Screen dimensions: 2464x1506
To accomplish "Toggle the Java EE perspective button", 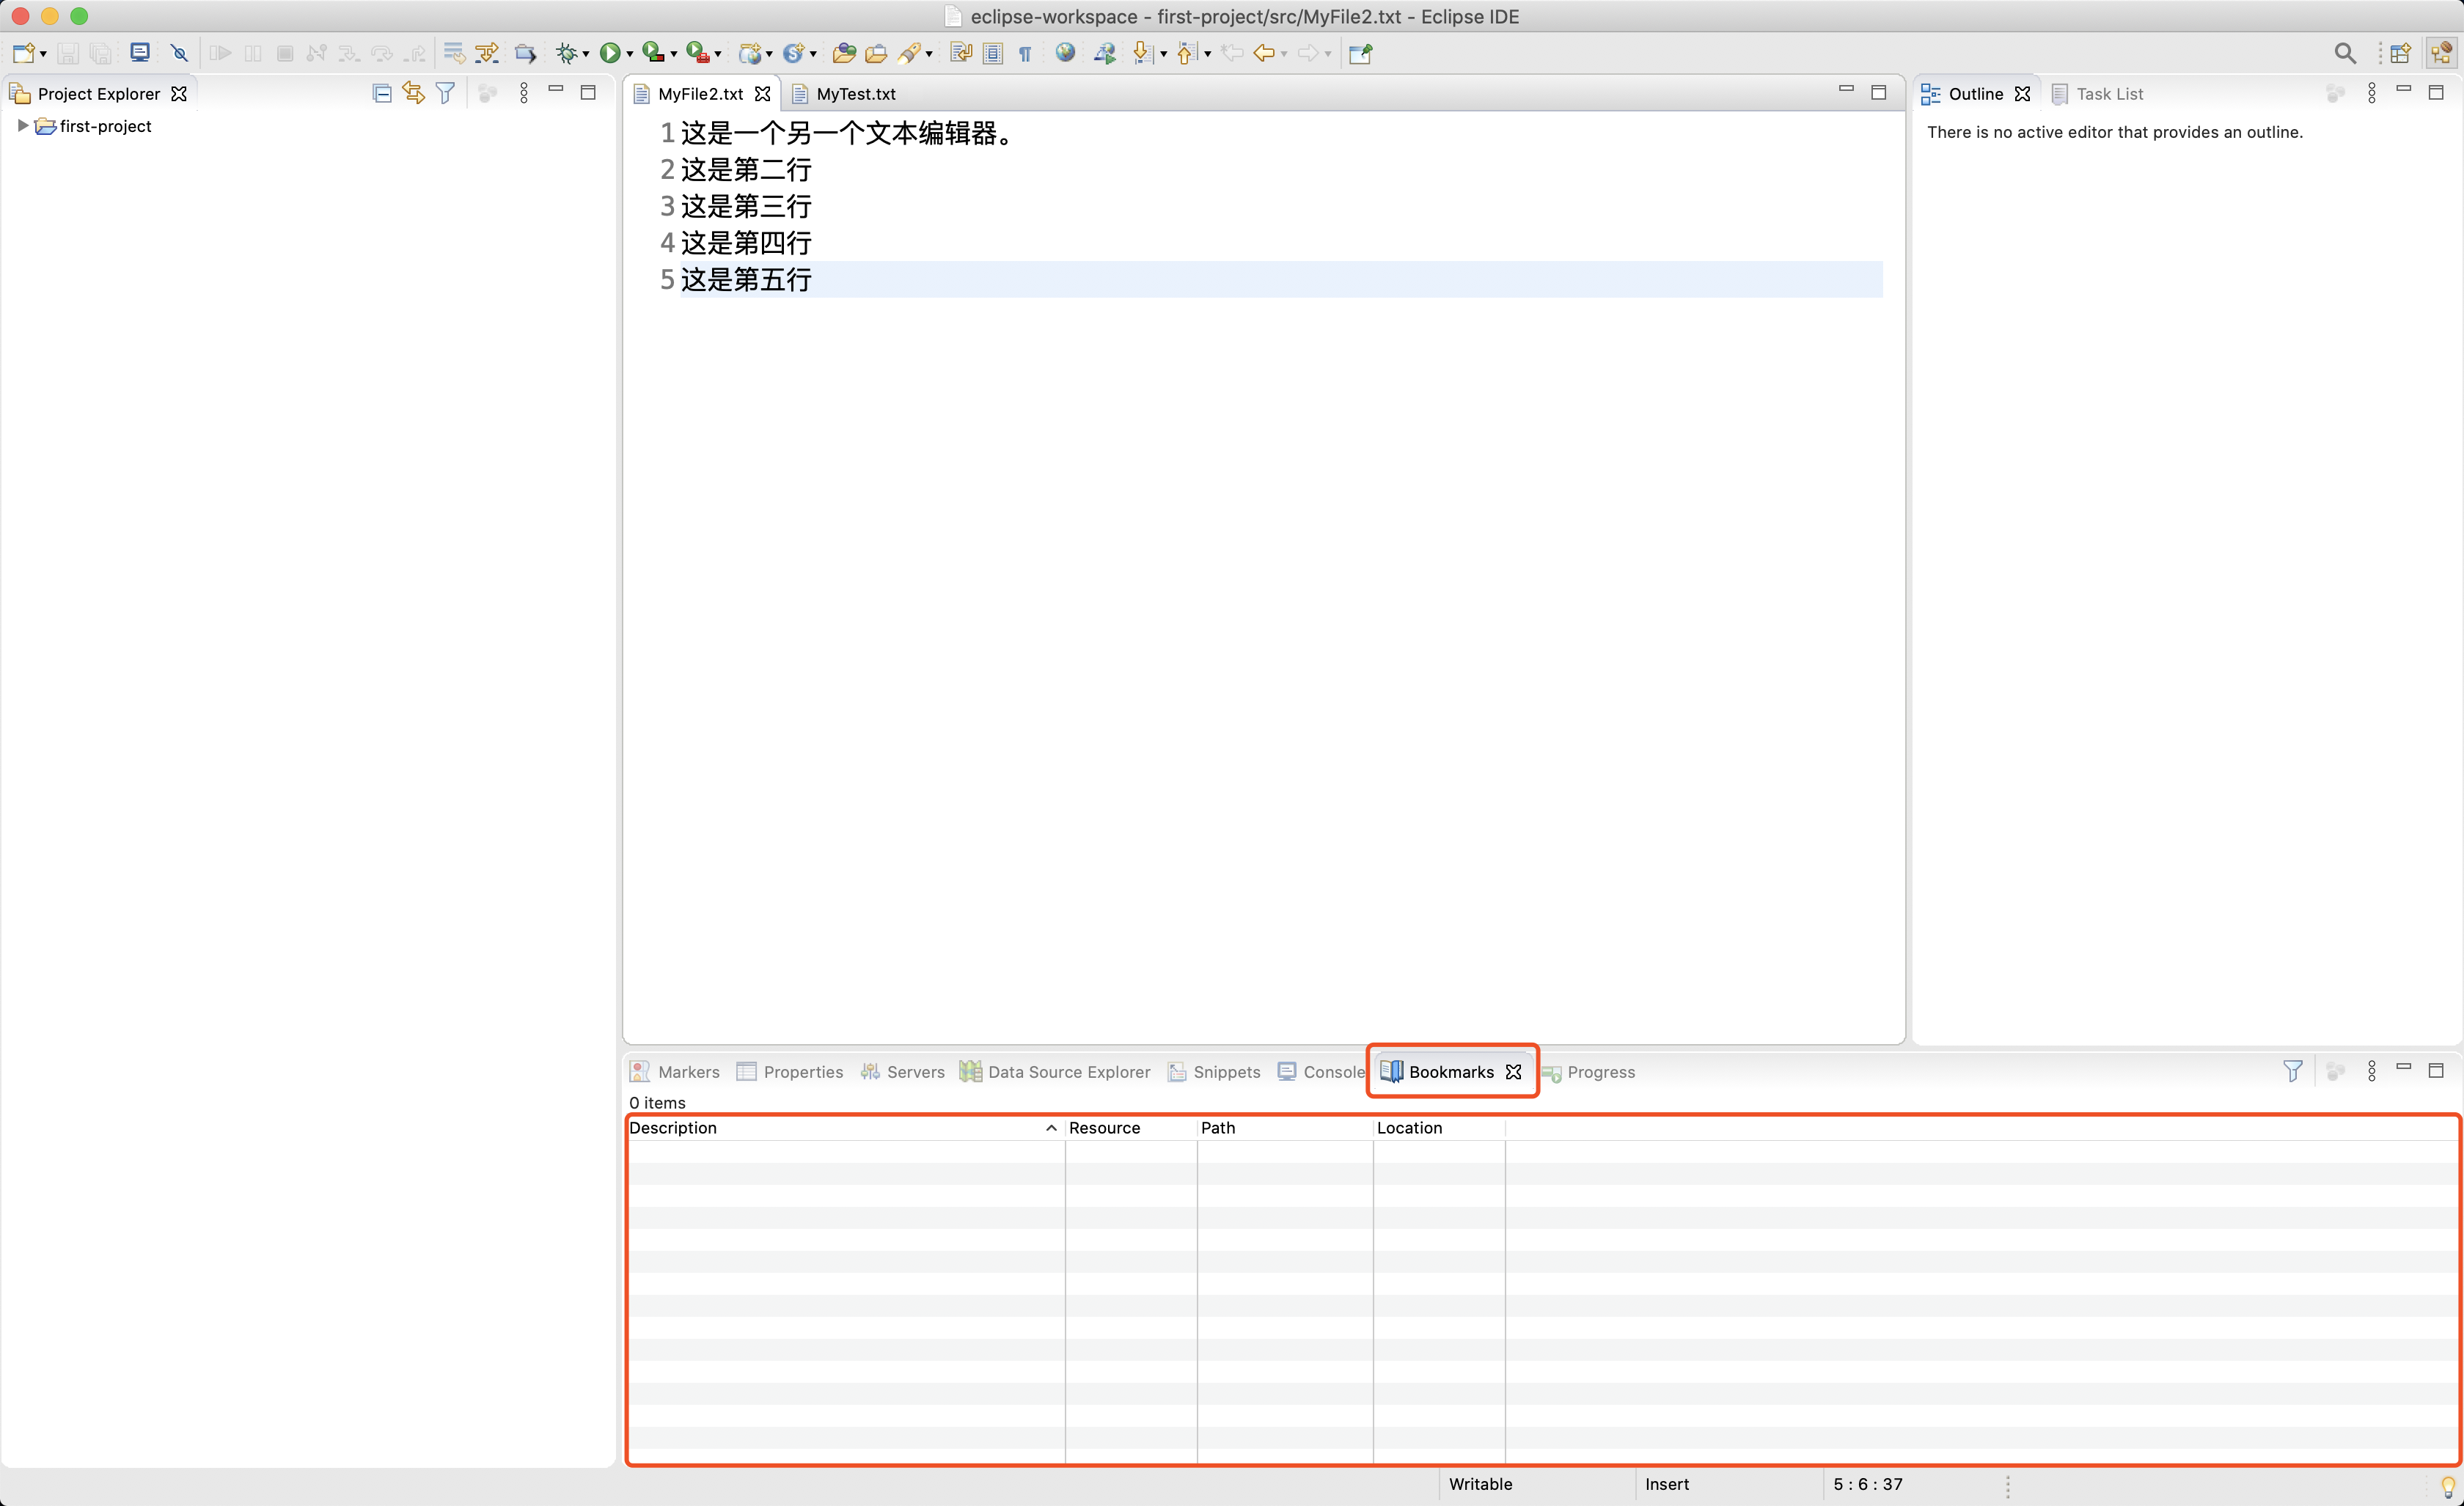I will [2441, 53].
